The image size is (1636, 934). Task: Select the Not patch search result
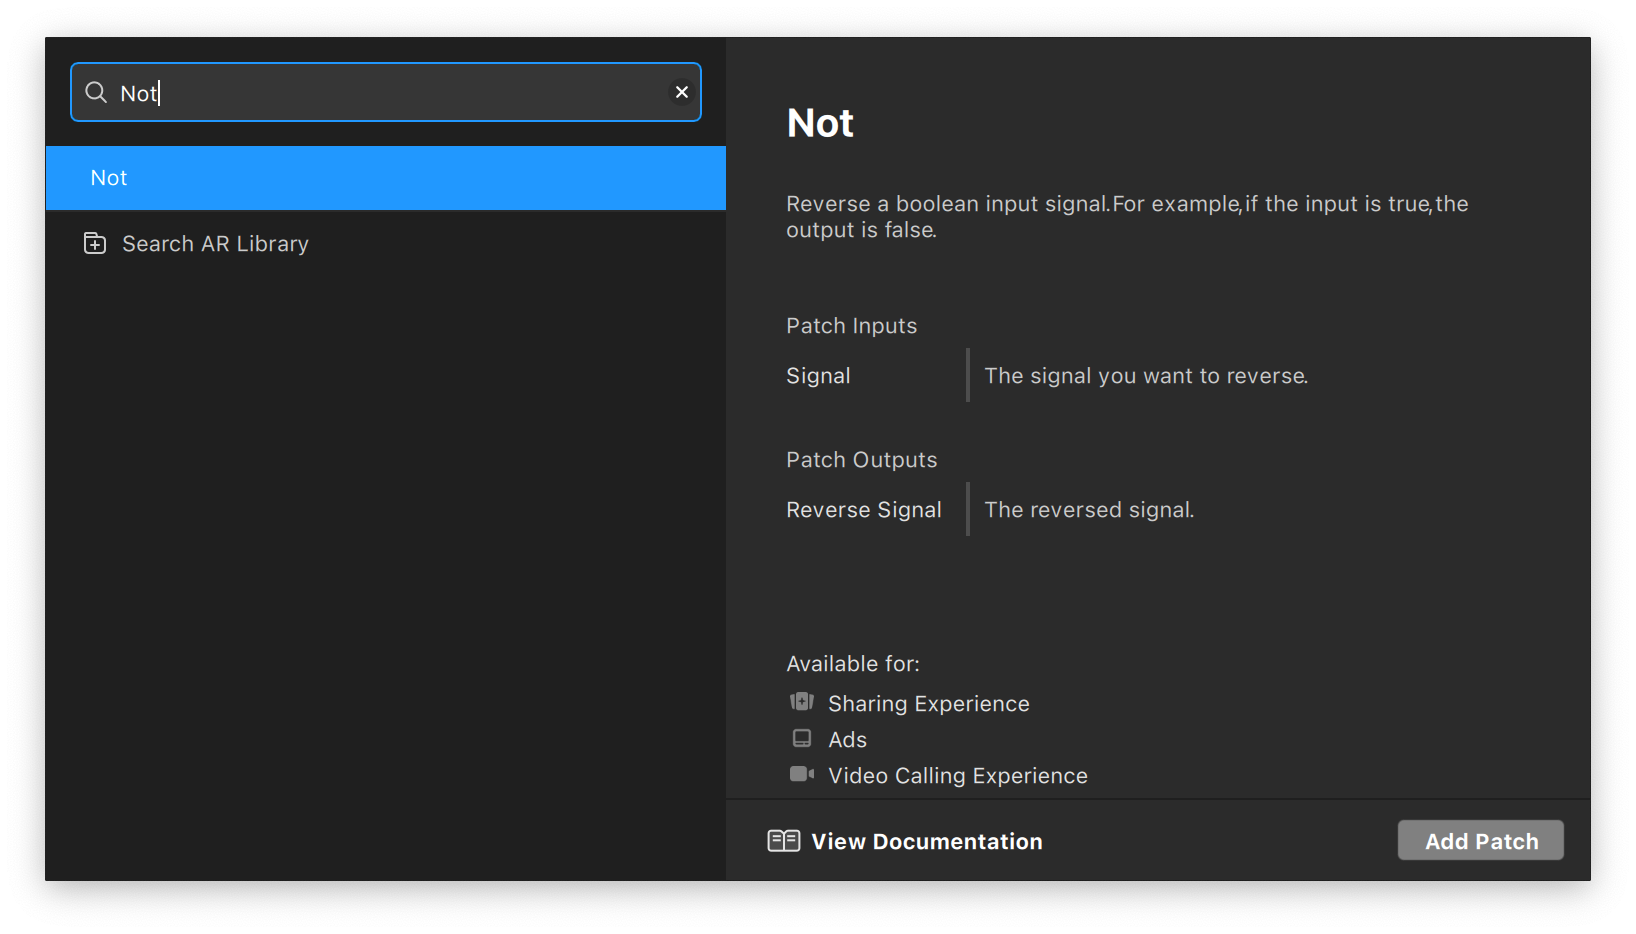point(386,178)
